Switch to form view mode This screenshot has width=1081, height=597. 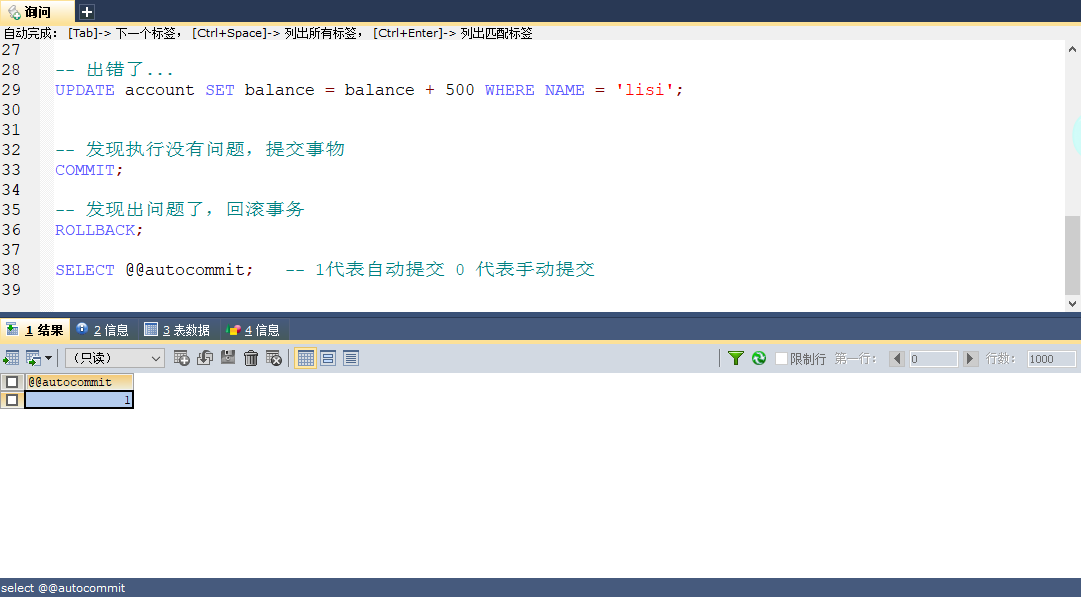point(328,358)
